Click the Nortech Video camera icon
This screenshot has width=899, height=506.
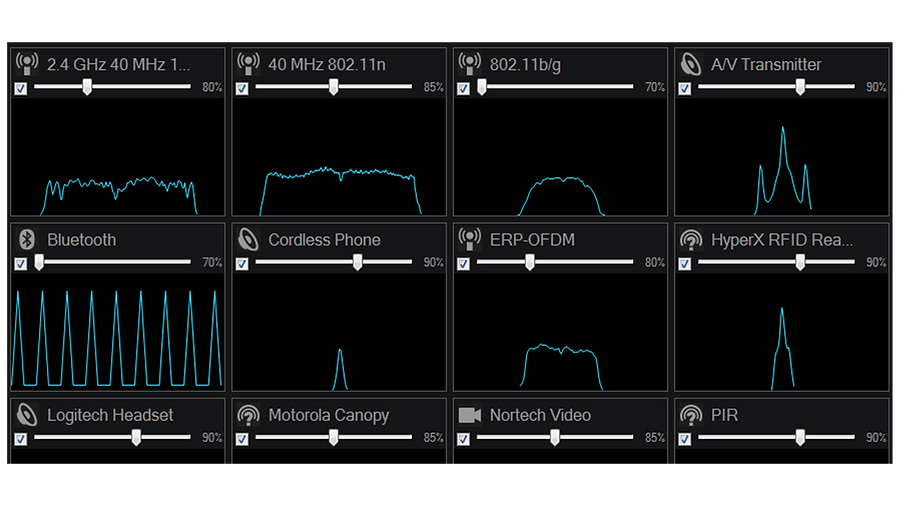[469, 415]
